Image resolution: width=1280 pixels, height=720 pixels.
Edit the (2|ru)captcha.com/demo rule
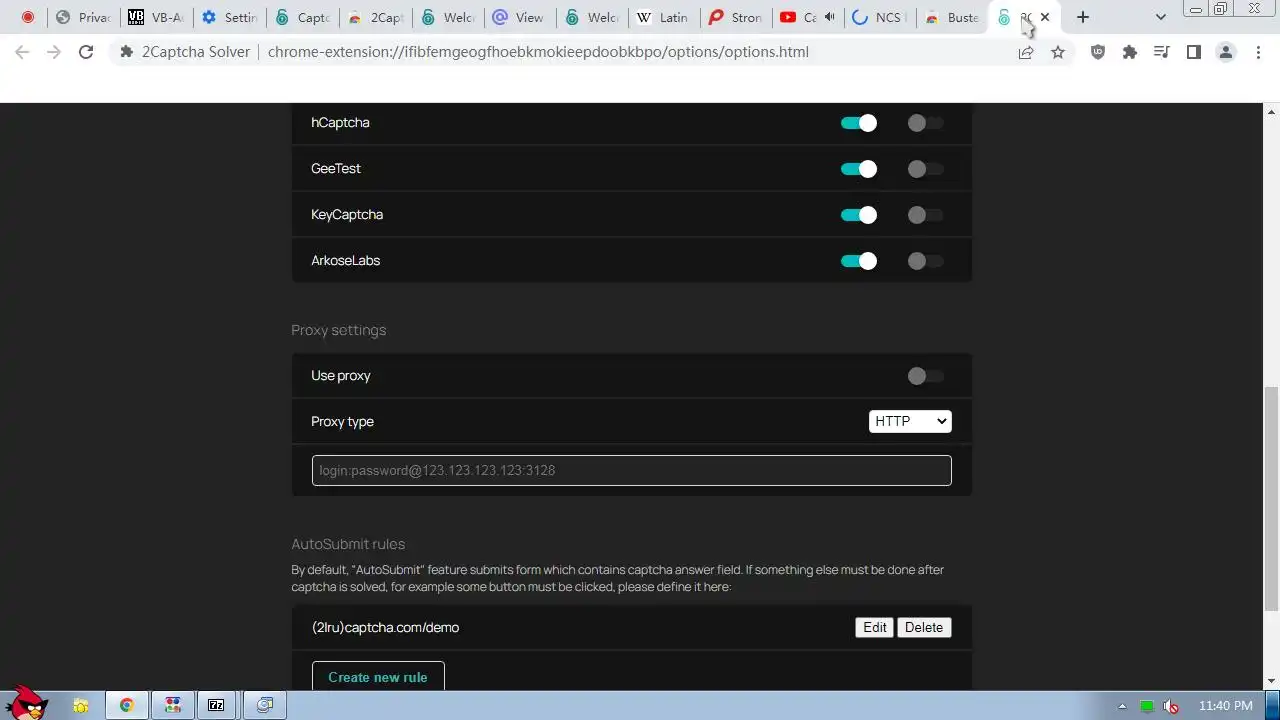click(875, 627)
